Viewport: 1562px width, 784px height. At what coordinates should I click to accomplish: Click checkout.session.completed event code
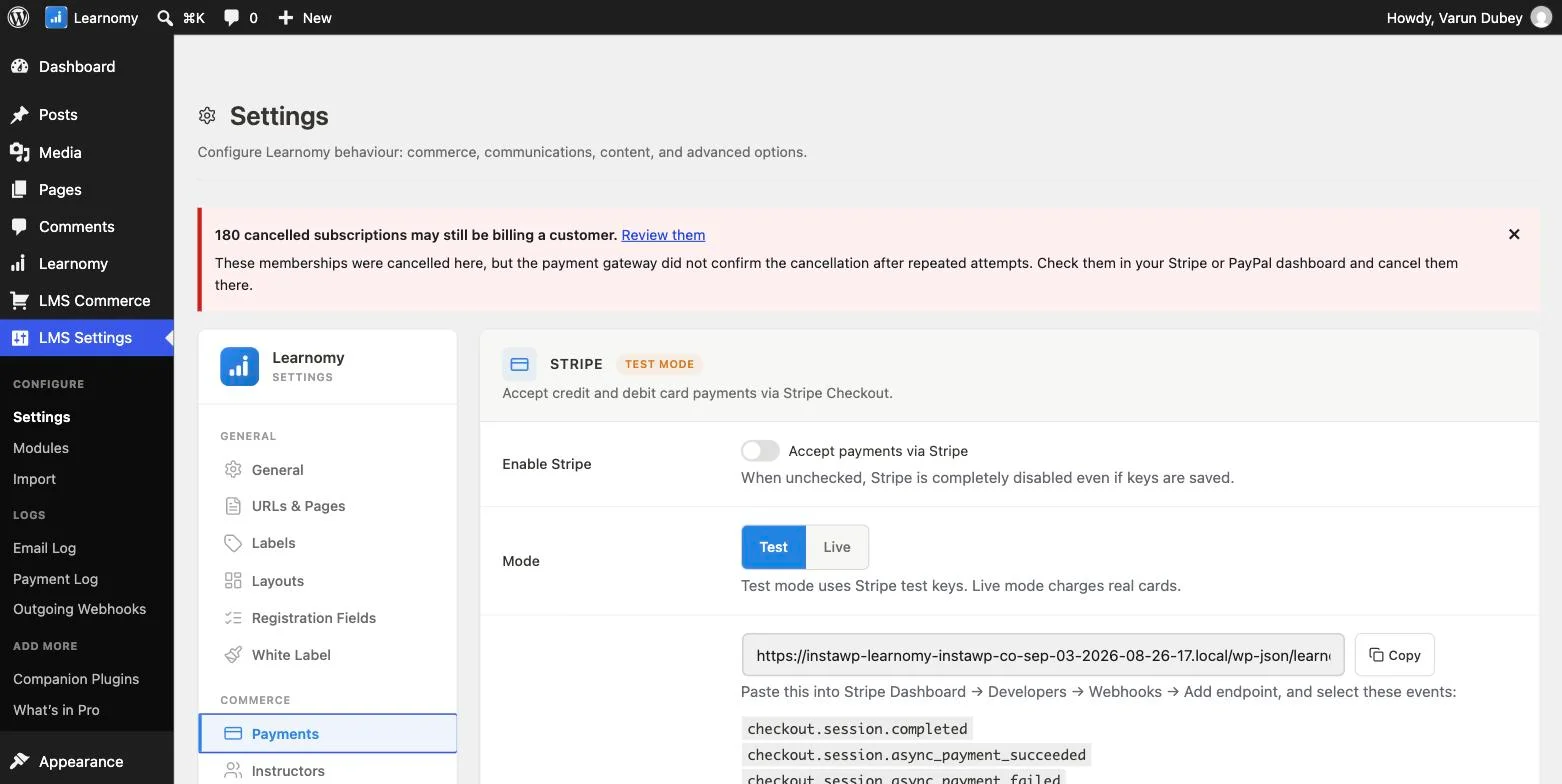point(857,728)
